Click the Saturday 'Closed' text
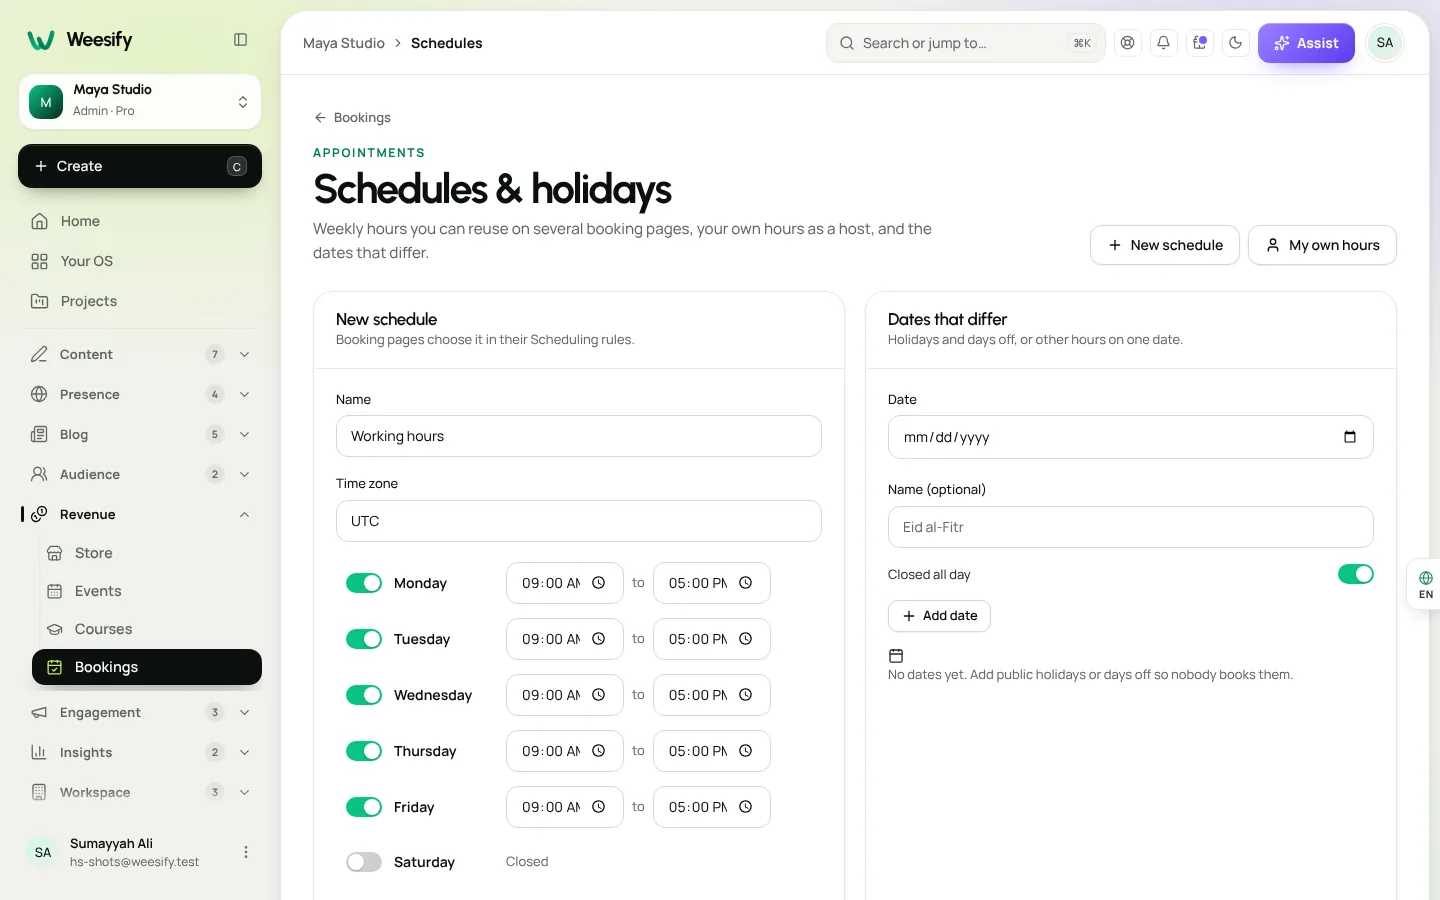1440x900 pixels. click(x=527, y=861)
